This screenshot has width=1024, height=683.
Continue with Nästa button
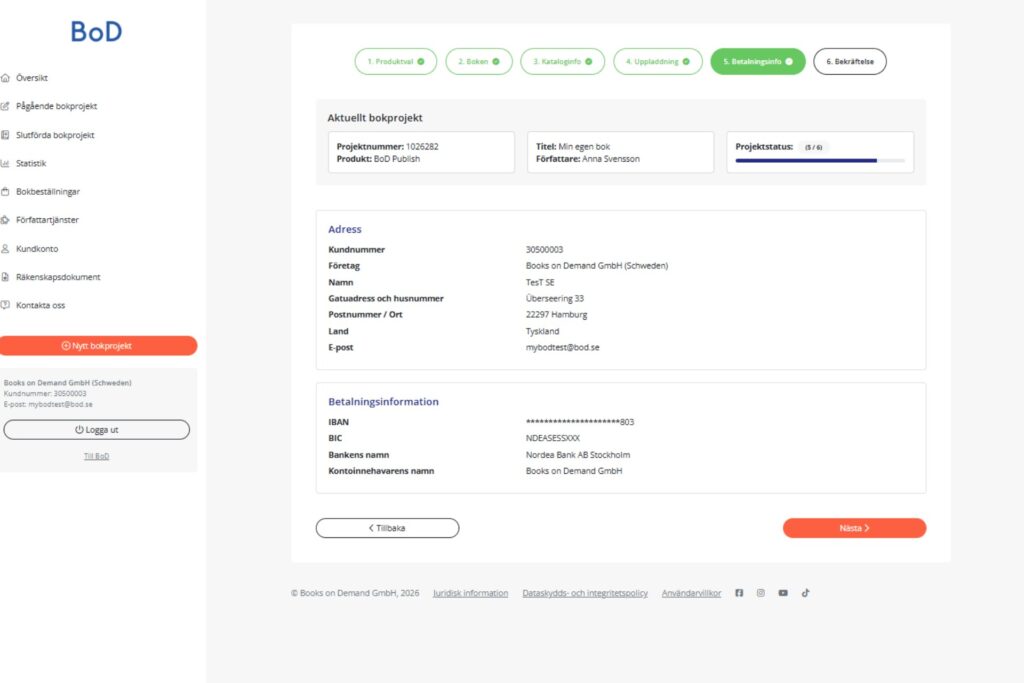point(854,528)
